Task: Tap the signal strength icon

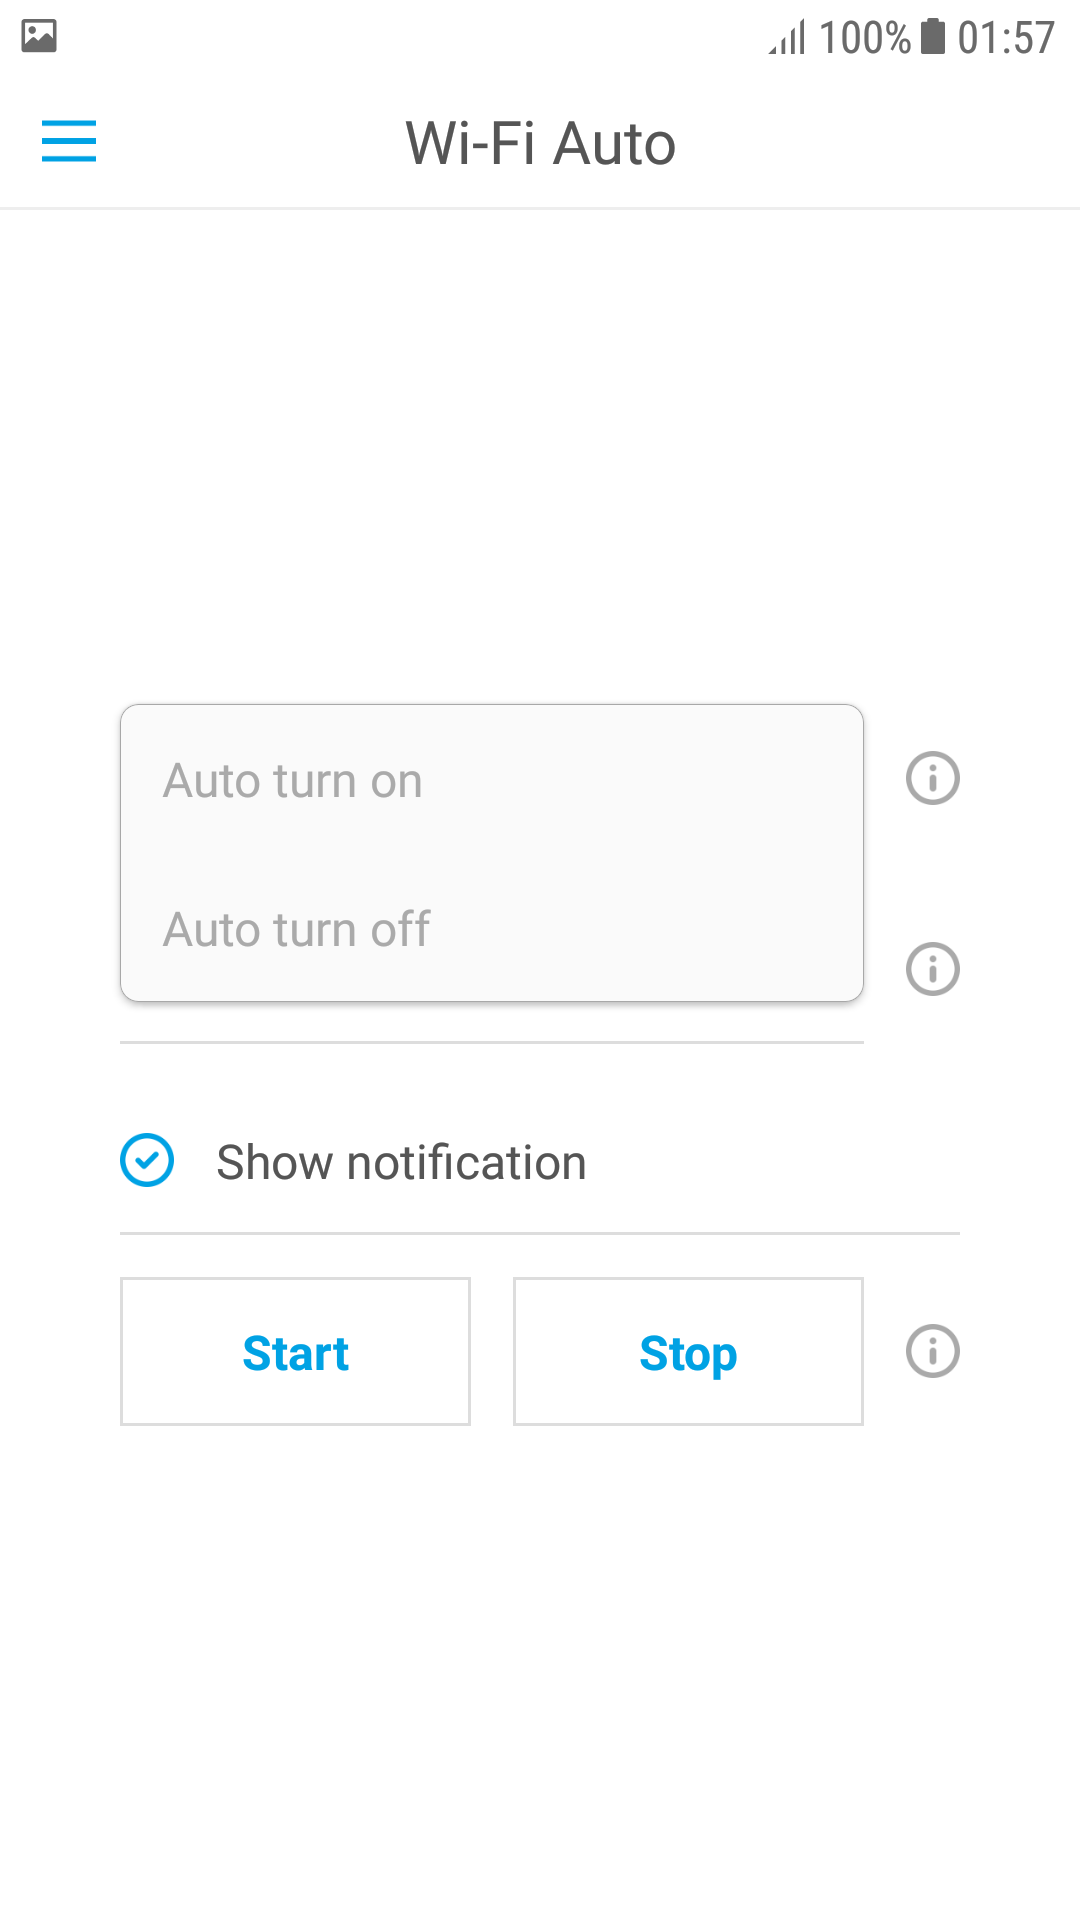Action: [787, 38]
